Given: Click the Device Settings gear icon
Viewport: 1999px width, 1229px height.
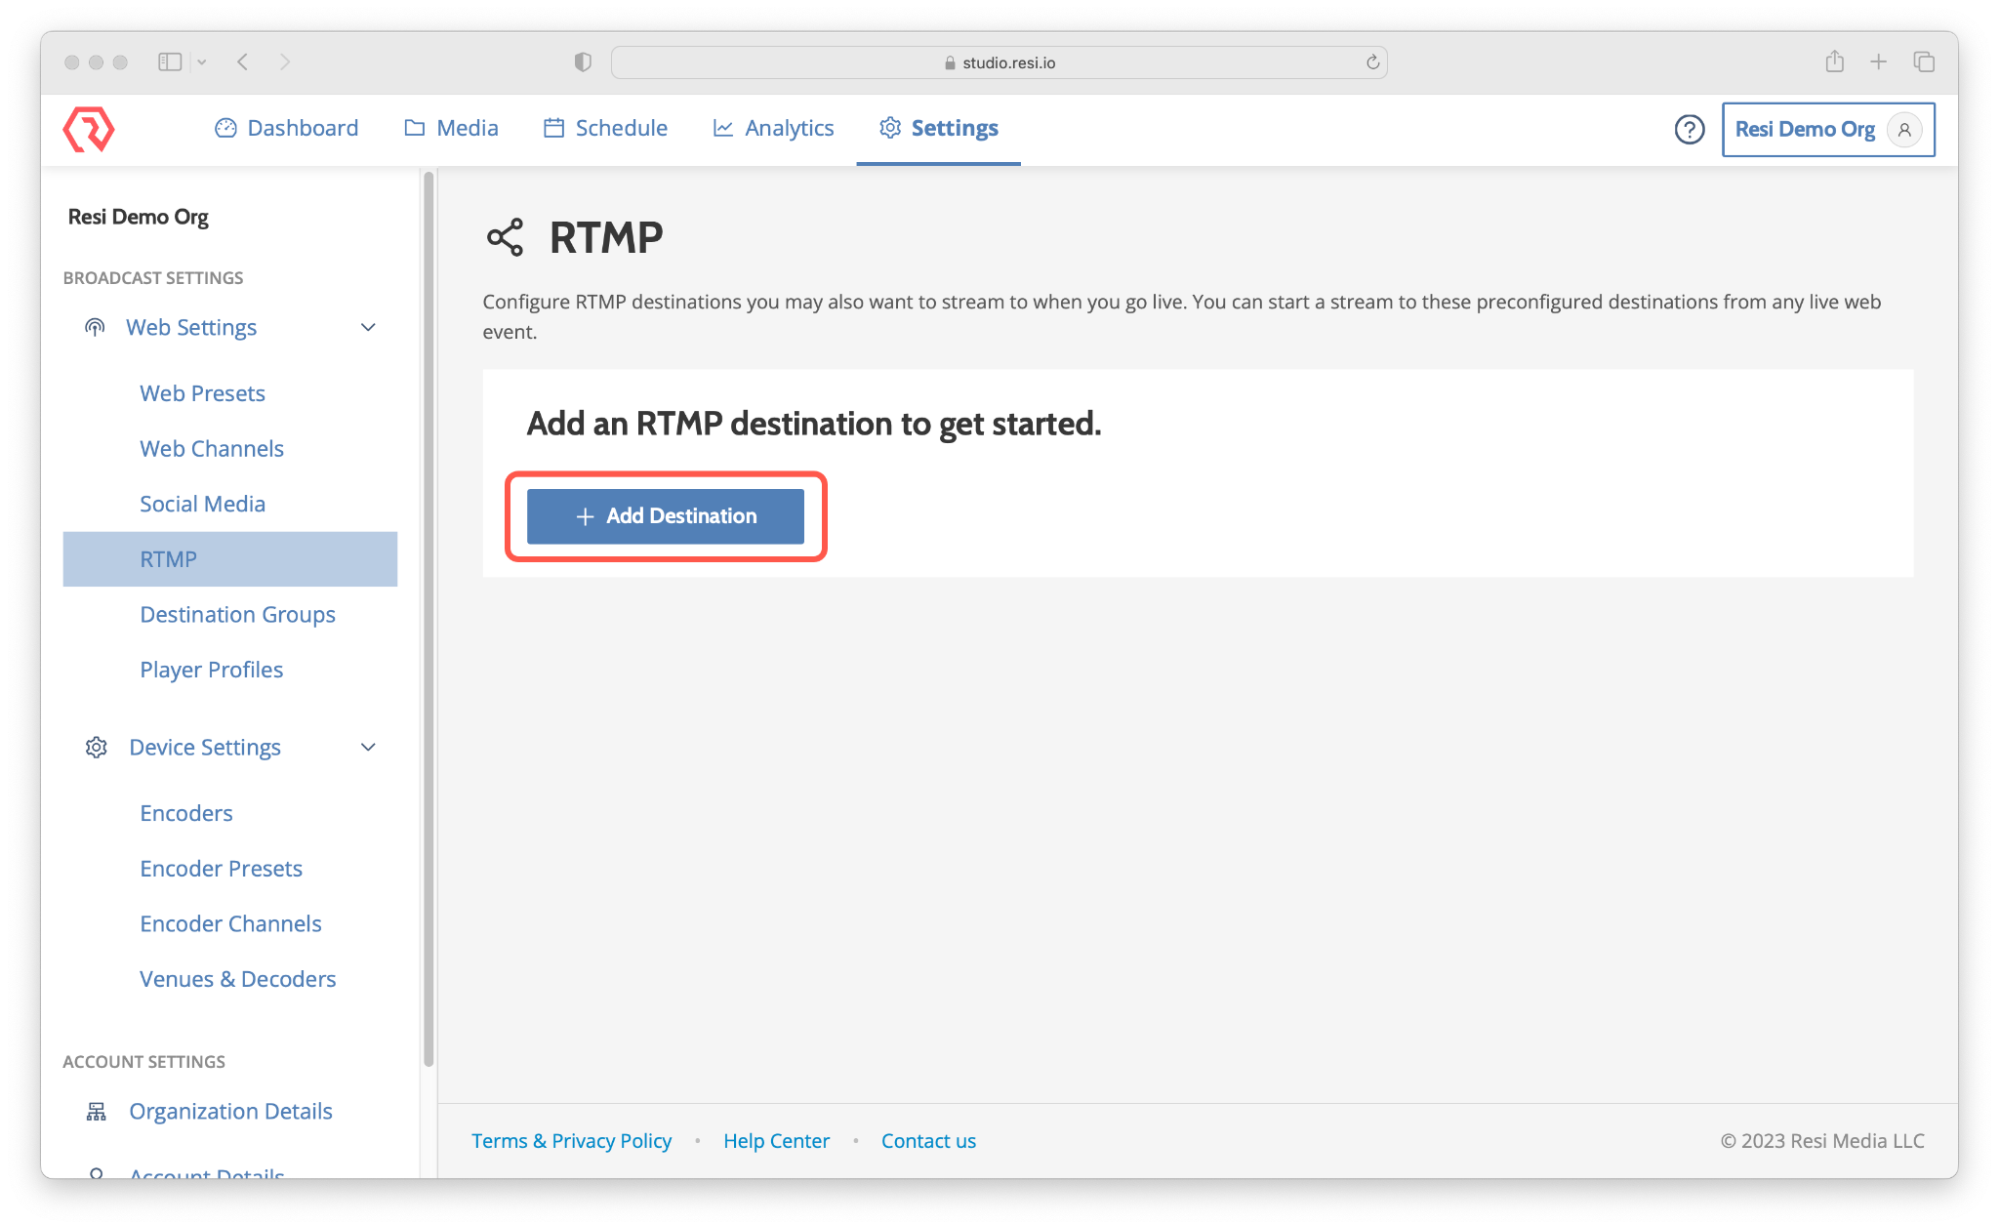Looking at the screenshot, I should coord(95,747).
